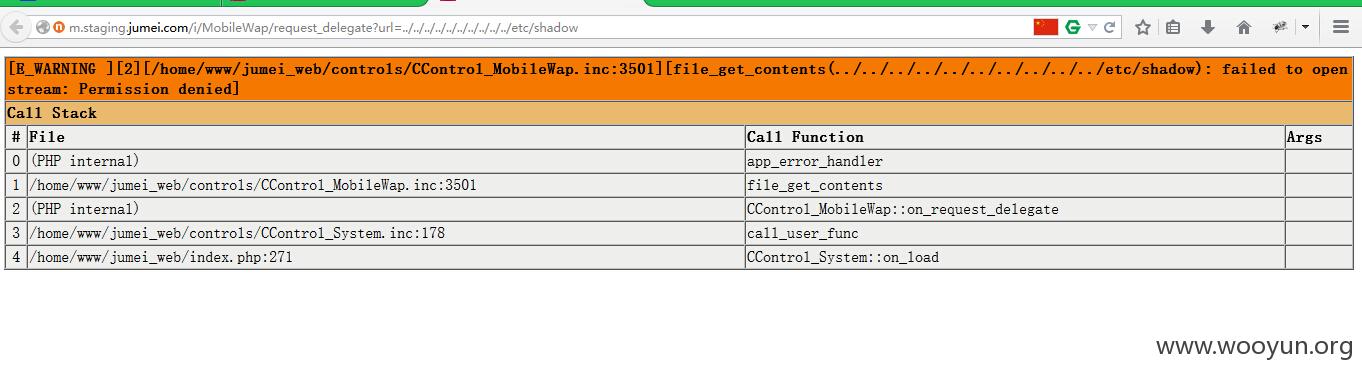
Task: Show bookmarks list icon
Action: (1174, 28)
